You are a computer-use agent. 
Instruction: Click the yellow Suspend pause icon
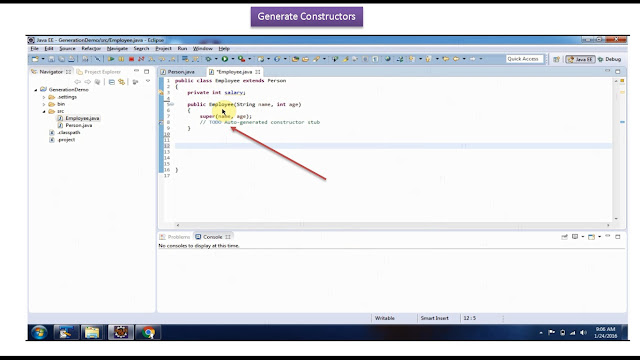tap(121, 59)
